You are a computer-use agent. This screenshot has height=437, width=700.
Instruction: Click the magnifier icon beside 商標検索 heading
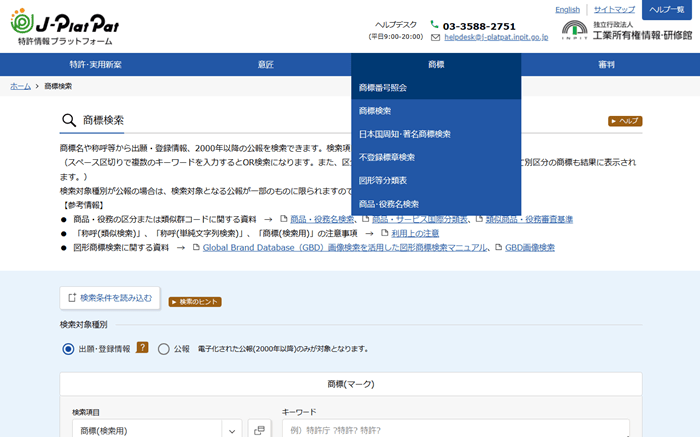[69, 120]
